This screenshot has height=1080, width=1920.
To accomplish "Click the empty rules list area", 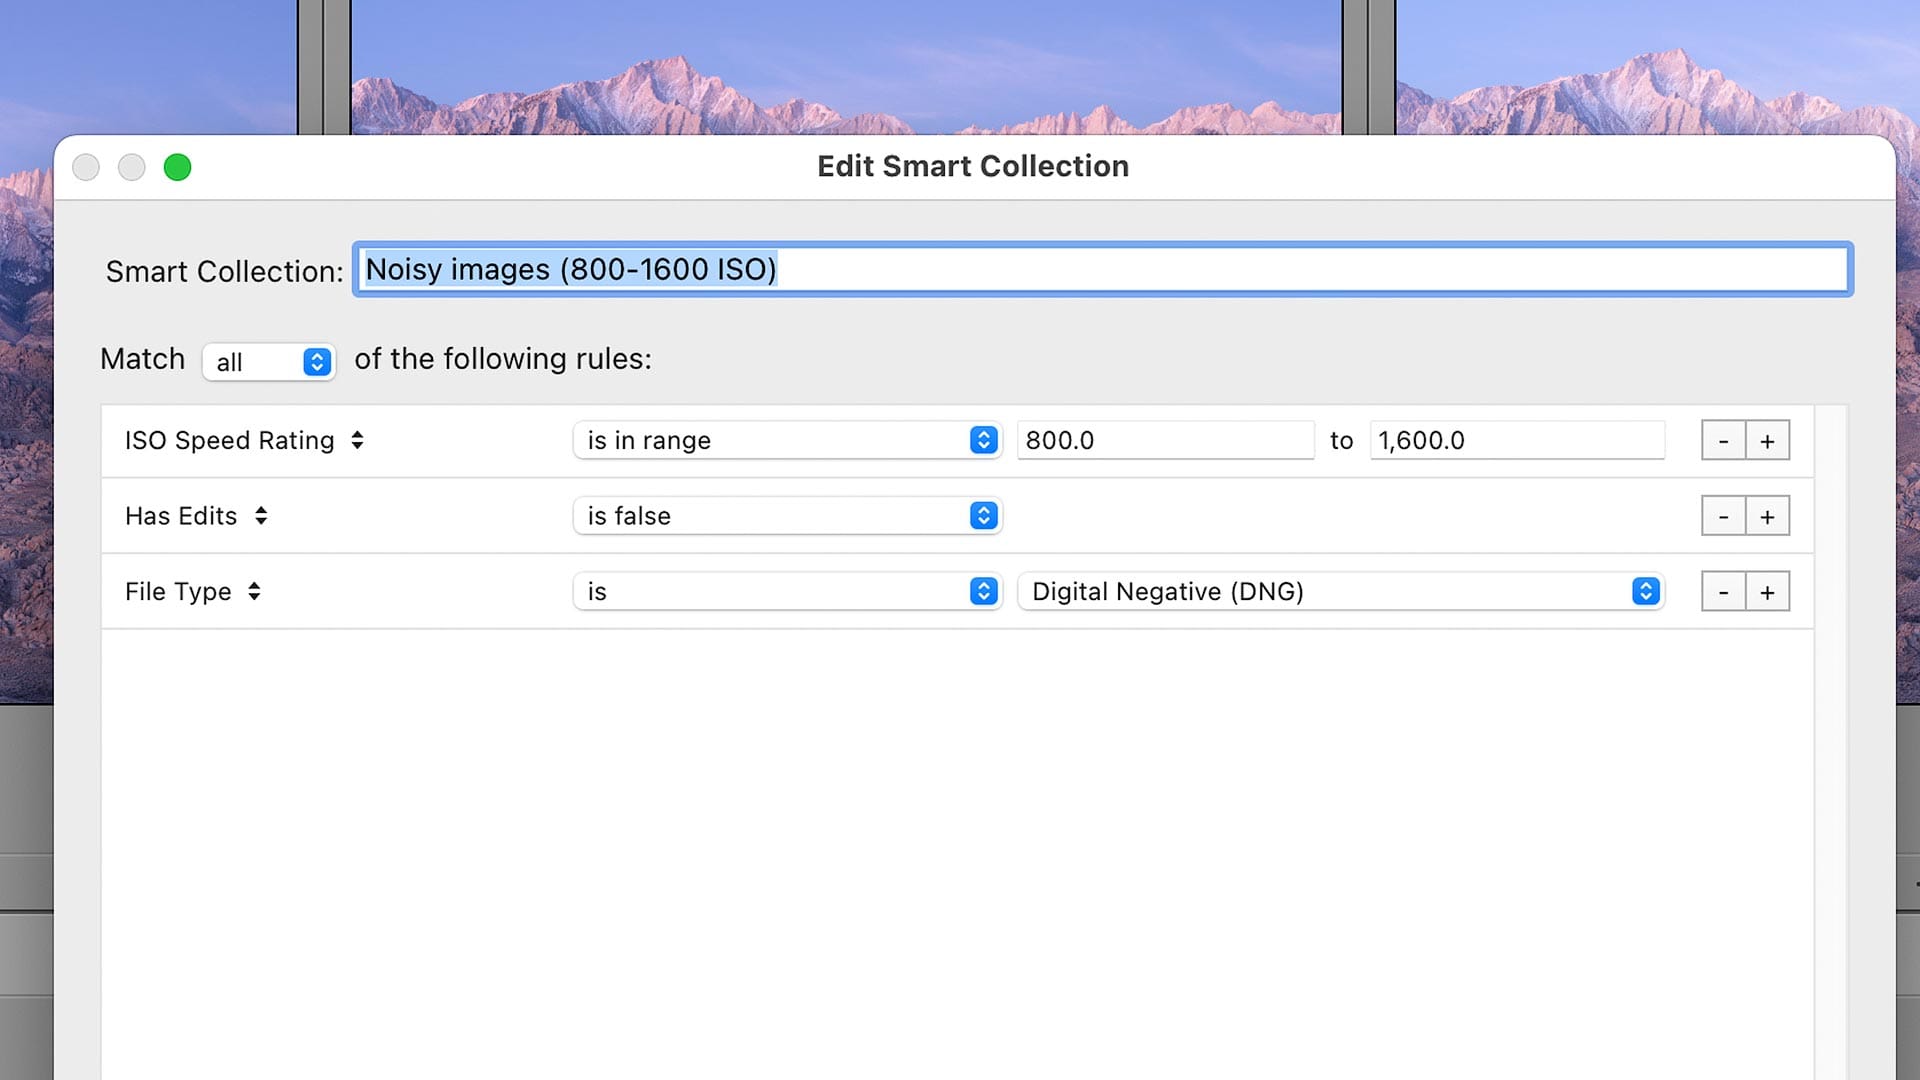I will (x=956, y=850).
